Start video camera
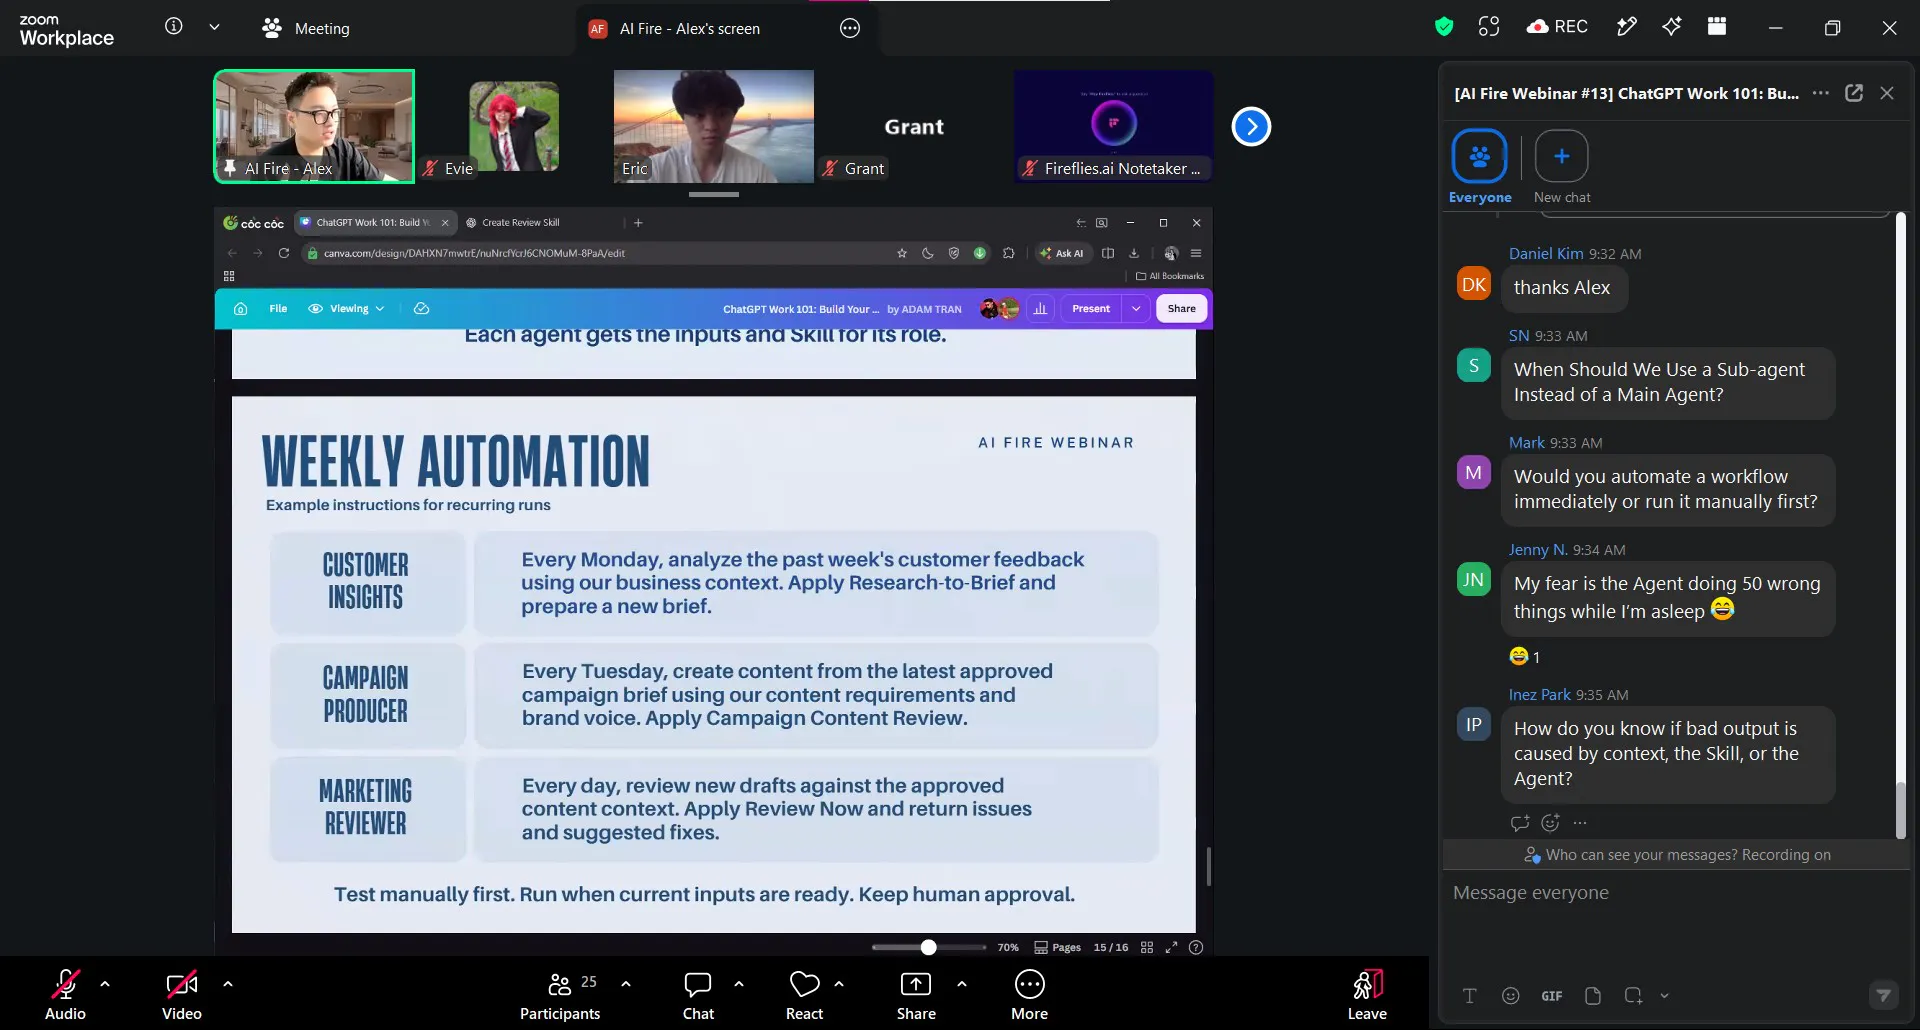1920x1030 pixels. click(x=182, y=994)
